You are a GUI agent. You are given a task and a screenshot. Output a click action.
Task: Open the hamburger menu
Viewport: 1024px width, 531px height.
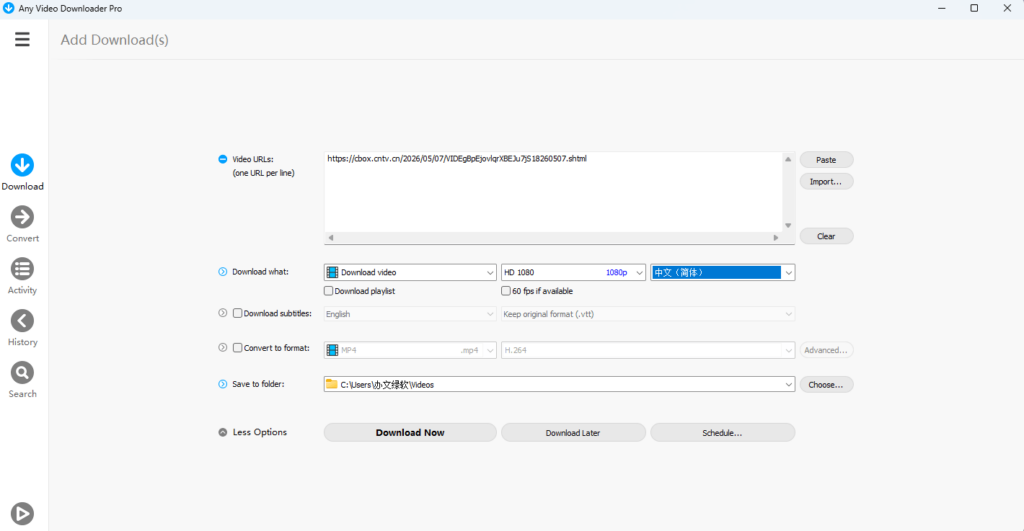point(22,40)
